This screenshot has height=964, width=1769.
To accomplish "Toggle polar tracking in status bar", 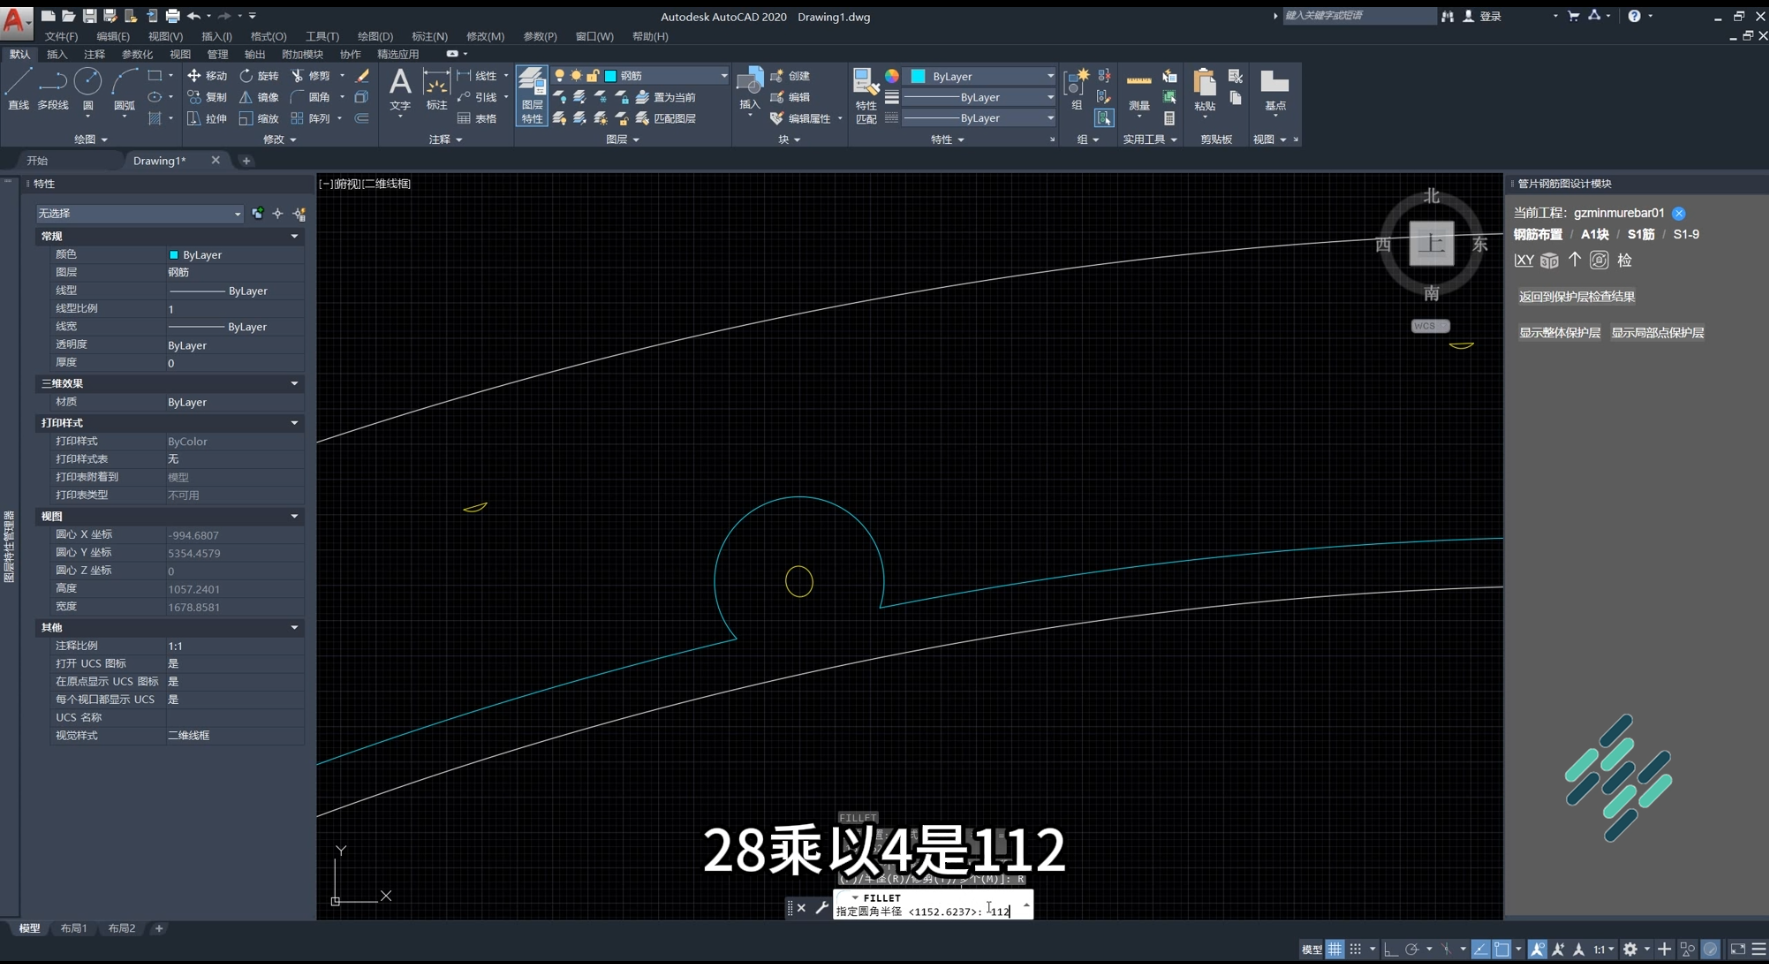I will pos(1412,949).
